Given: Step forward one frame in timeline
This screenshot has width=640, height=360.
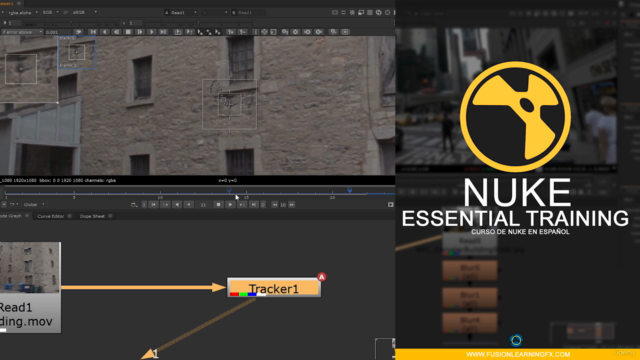Looking at the screenshot, I should 242,204.
